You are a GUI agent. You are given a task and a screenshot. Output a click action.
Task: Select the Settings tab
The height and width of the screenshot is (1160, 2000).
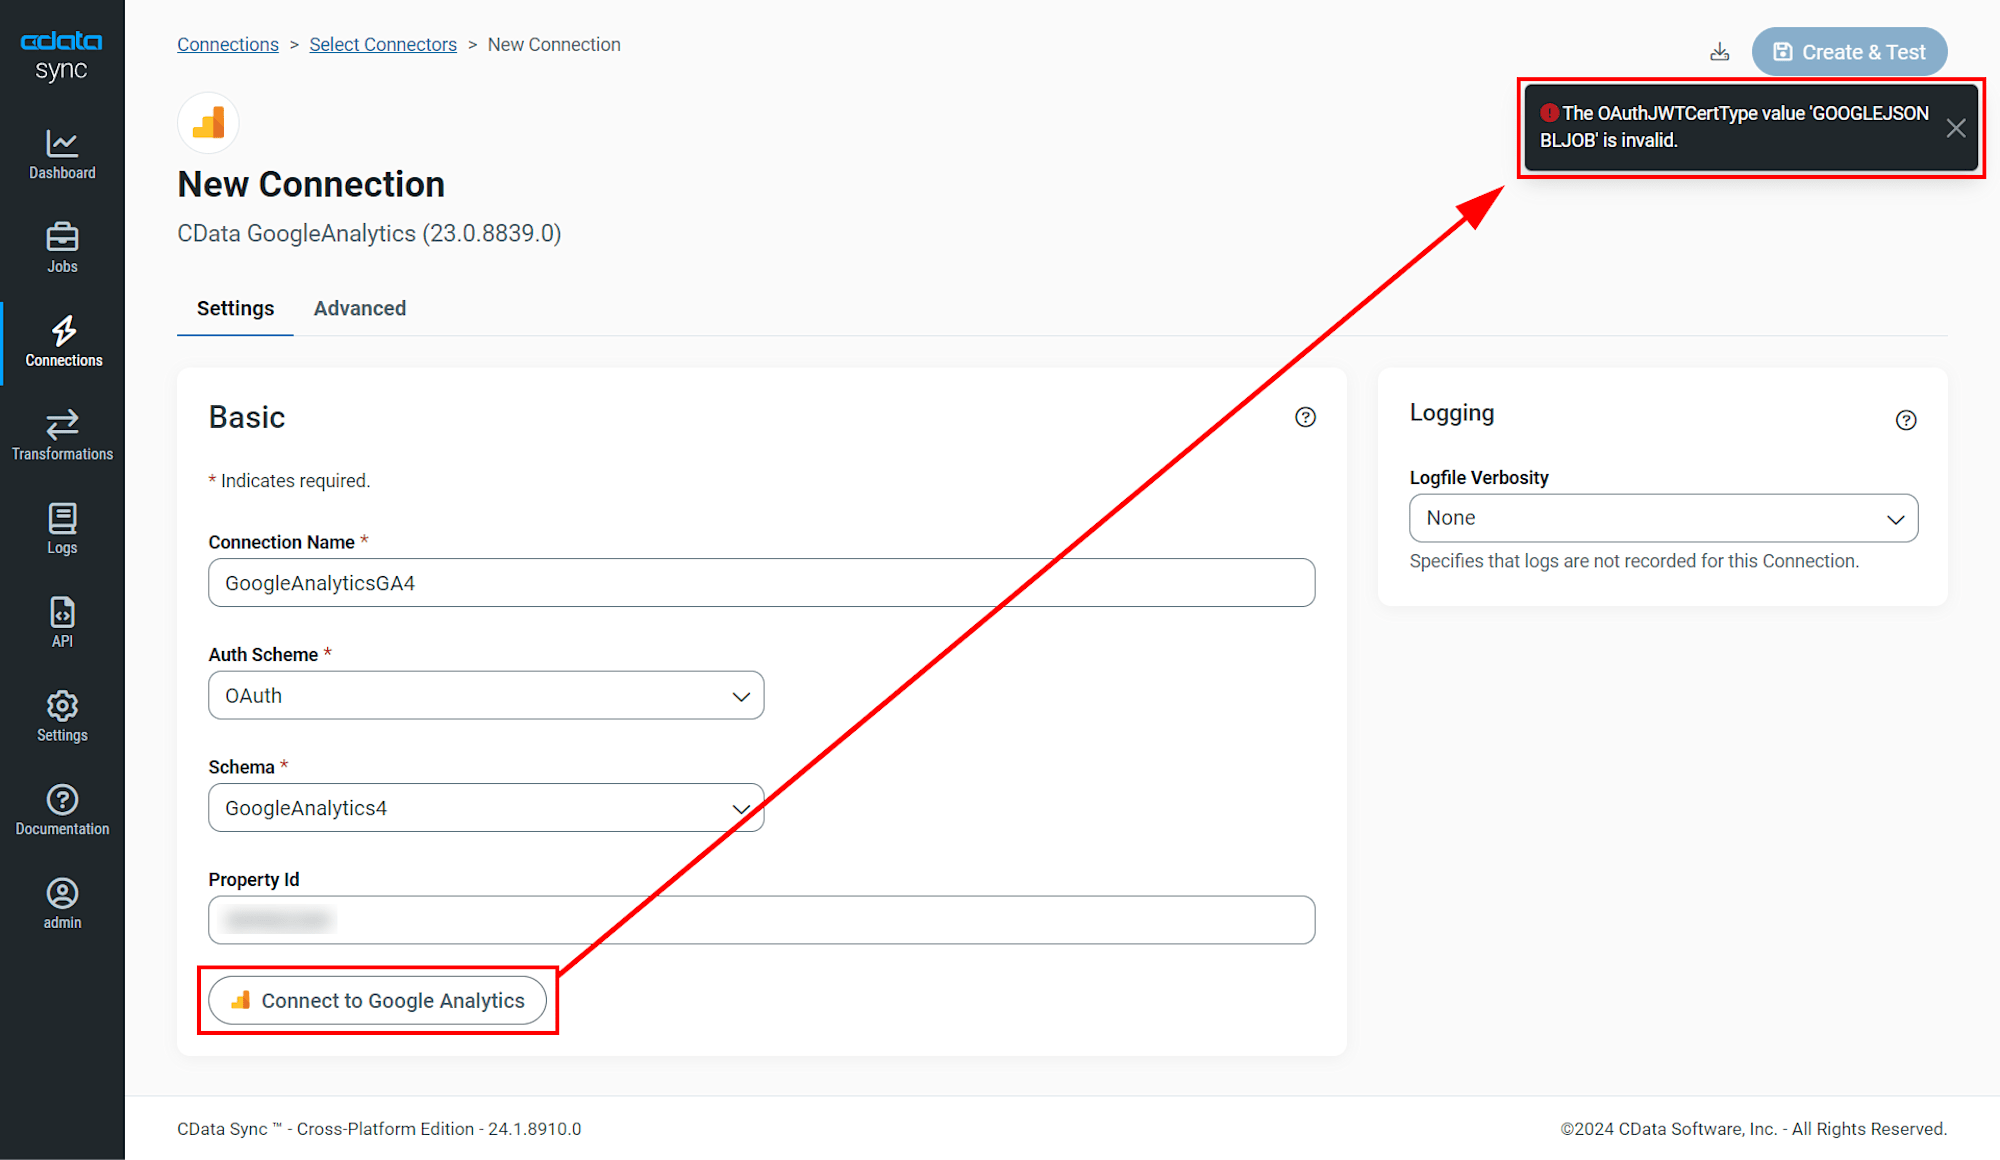tap(236, 308)
